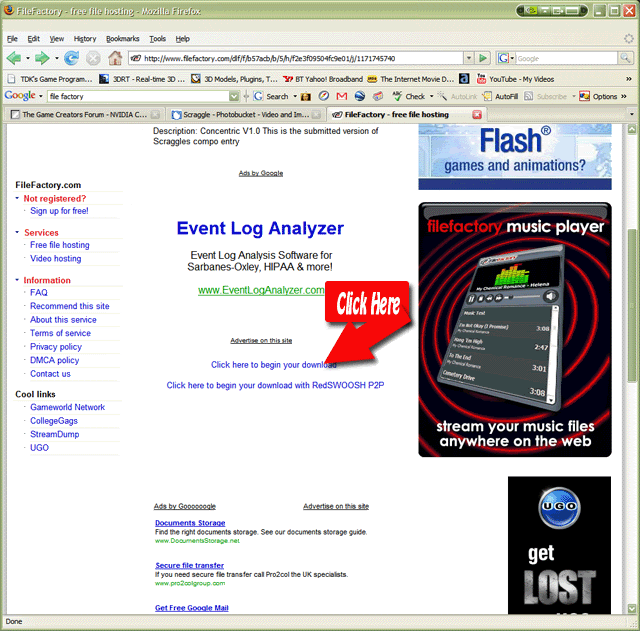Open the Search button dropdown arrow
Screen dimensions: 640x631
pos(295,96)
